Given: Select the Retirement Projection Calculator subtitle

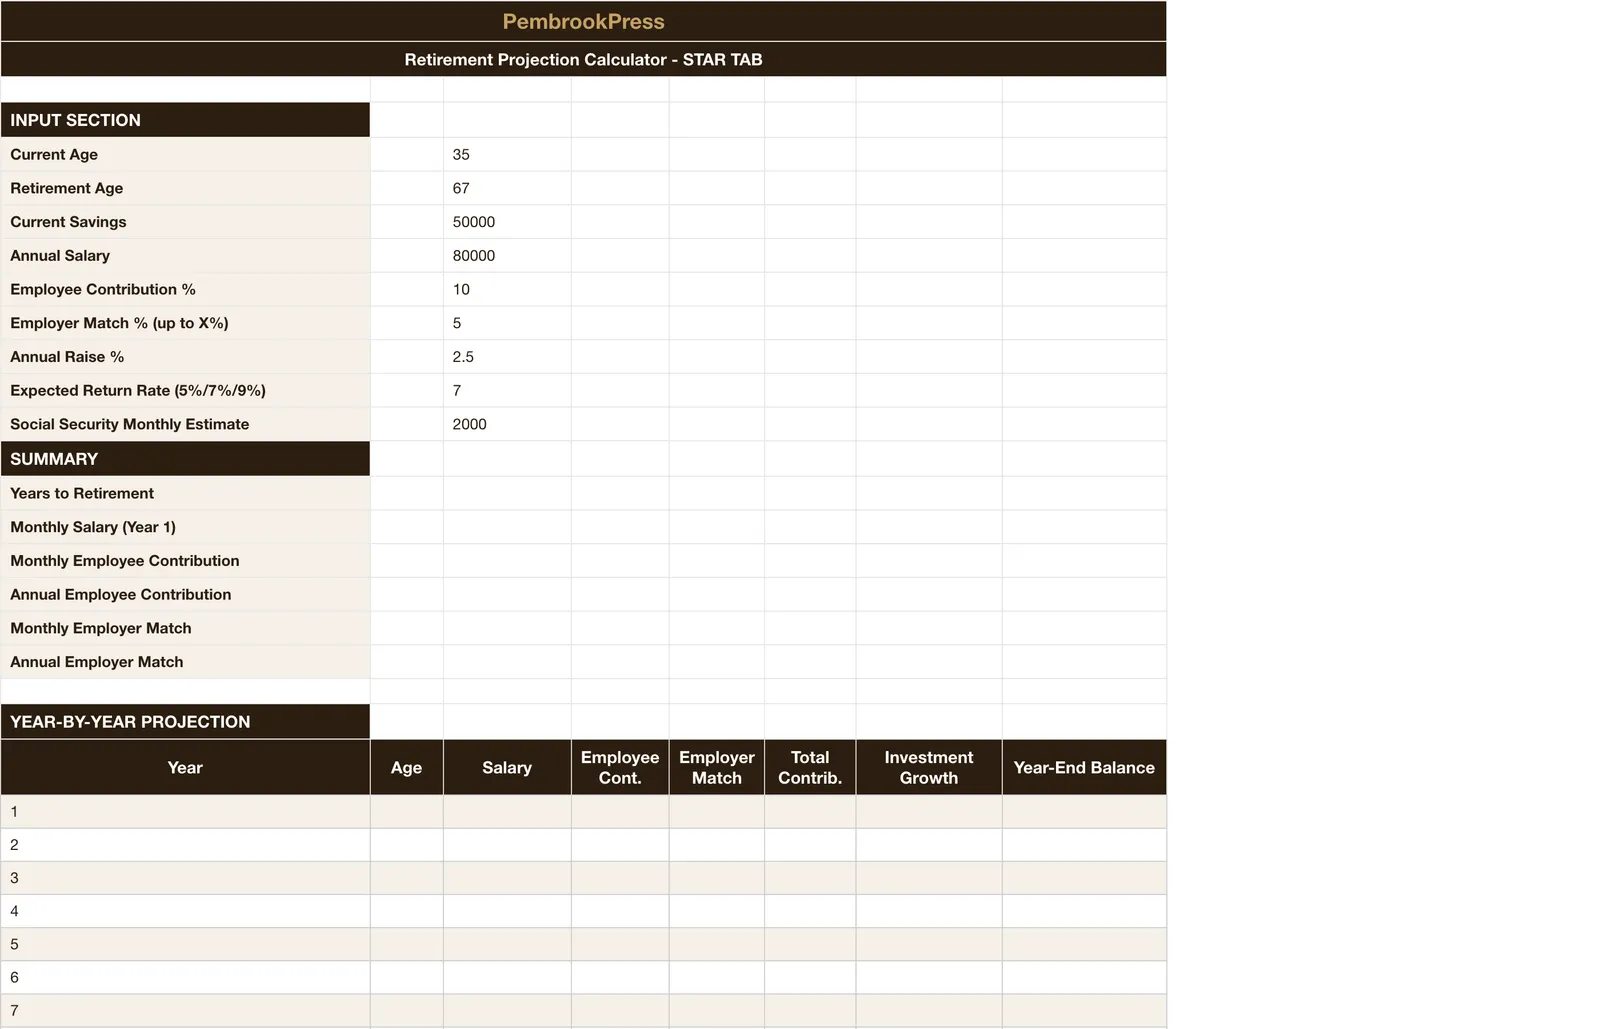Looking at the screenshot, I should pos(583,59).
